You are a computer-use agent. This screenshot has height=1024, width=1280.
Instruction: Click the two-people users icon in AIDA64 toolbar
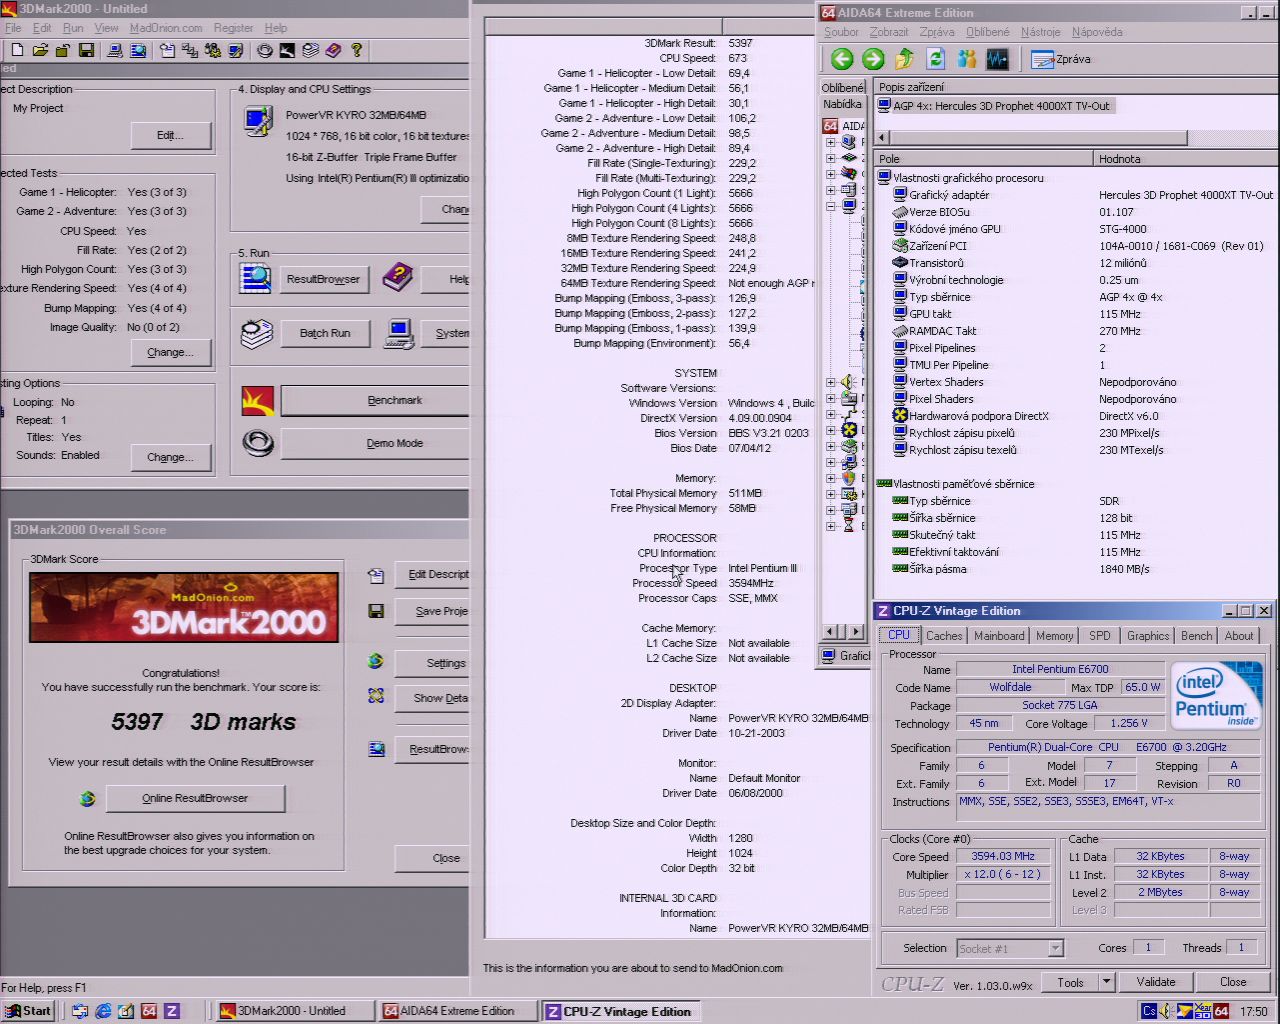[x=966, y=59]
